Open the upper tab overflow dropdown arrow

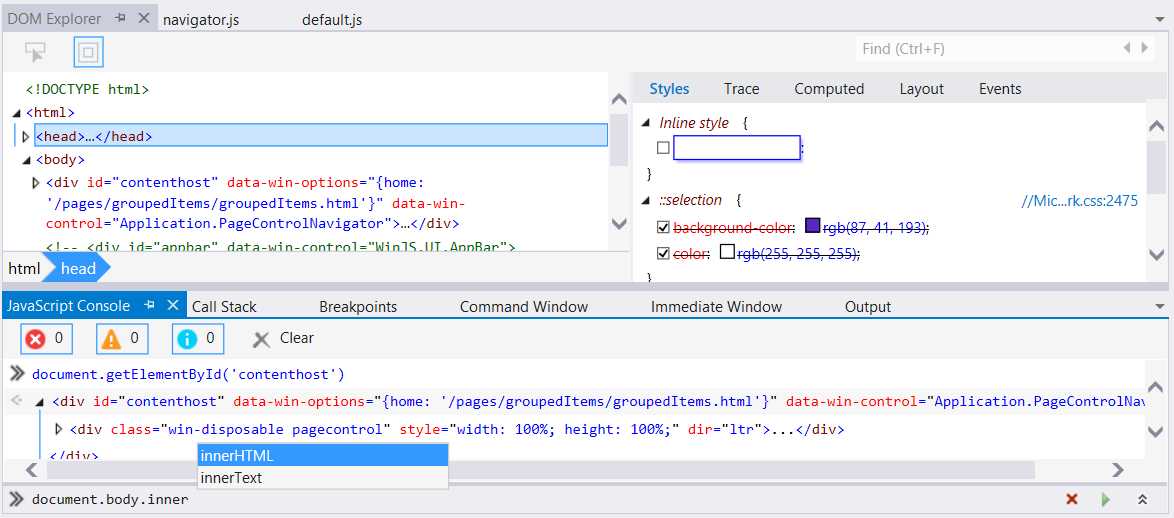1161,19
